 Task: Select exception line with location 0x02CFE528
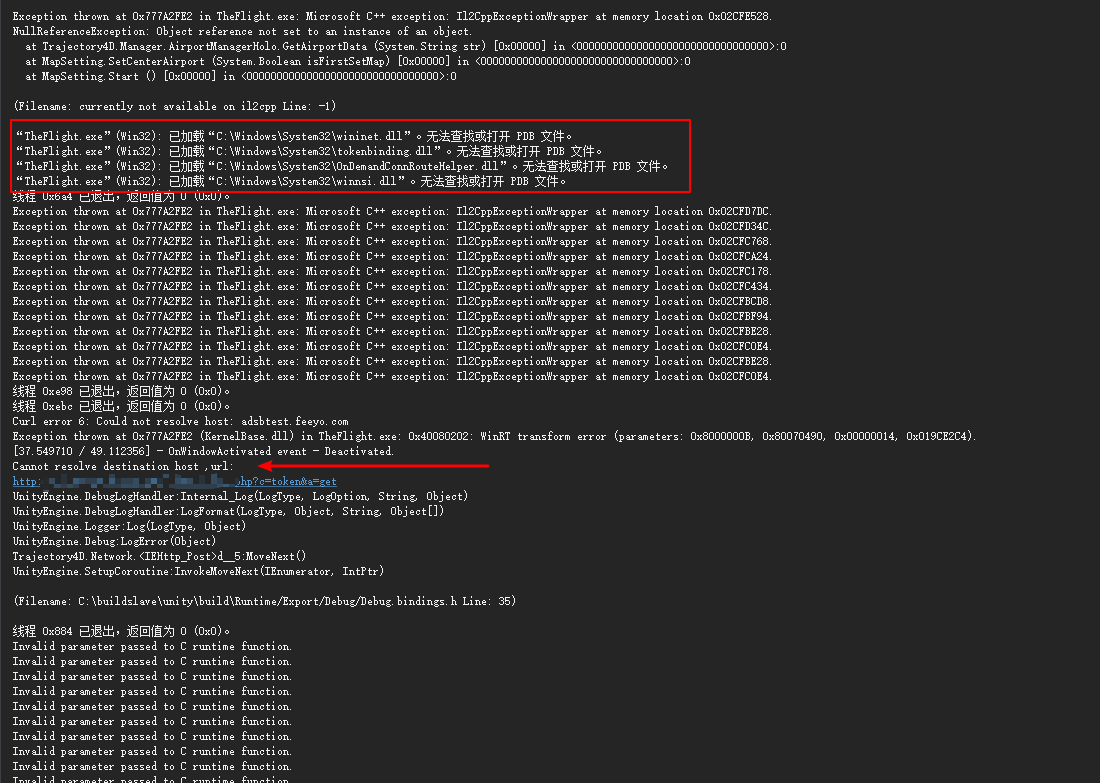click(x=392, y=16)
